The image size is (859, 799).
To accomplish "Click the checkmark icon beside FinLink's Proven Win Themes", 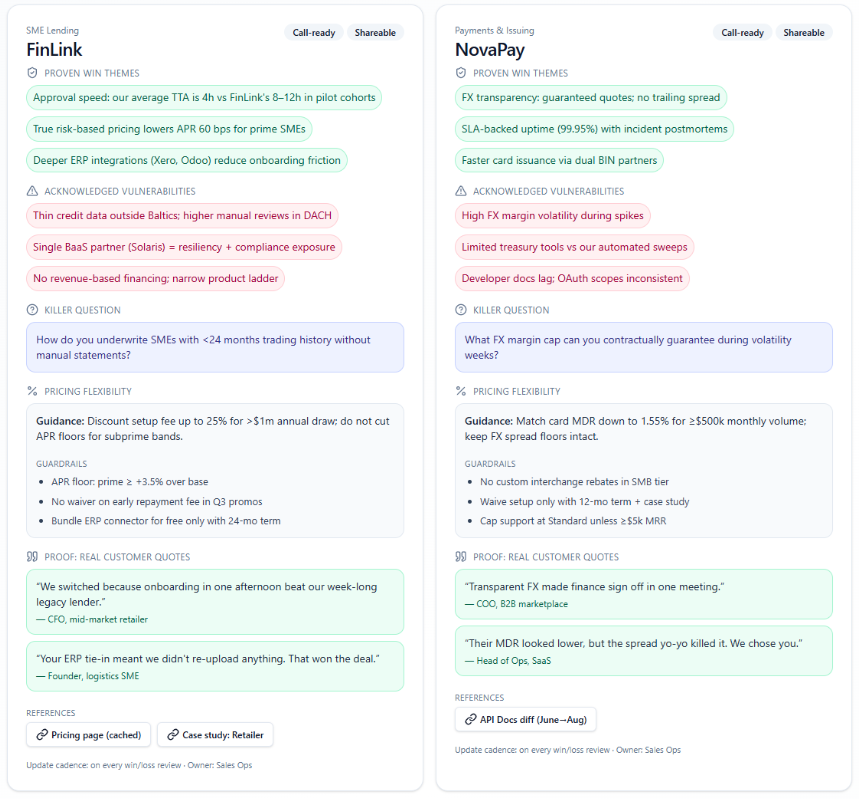I will click(33, 73).
